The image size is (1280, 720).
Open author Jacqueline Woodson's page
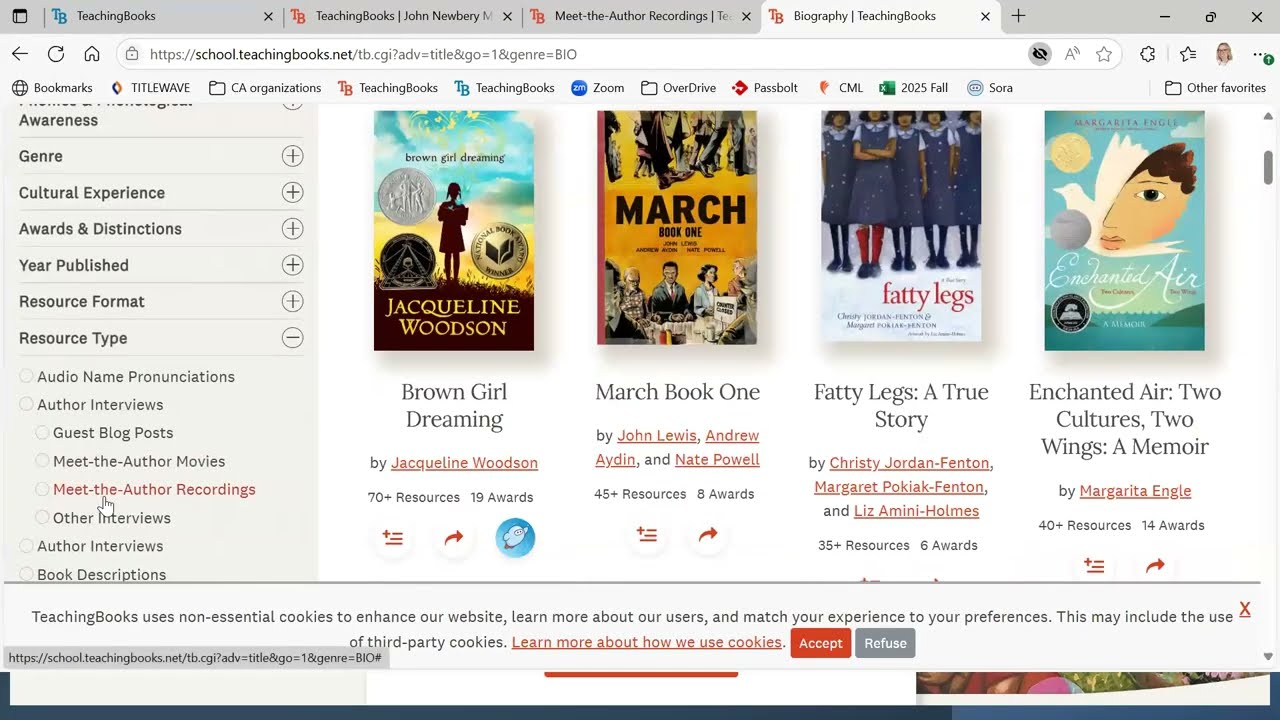(464, 462)
